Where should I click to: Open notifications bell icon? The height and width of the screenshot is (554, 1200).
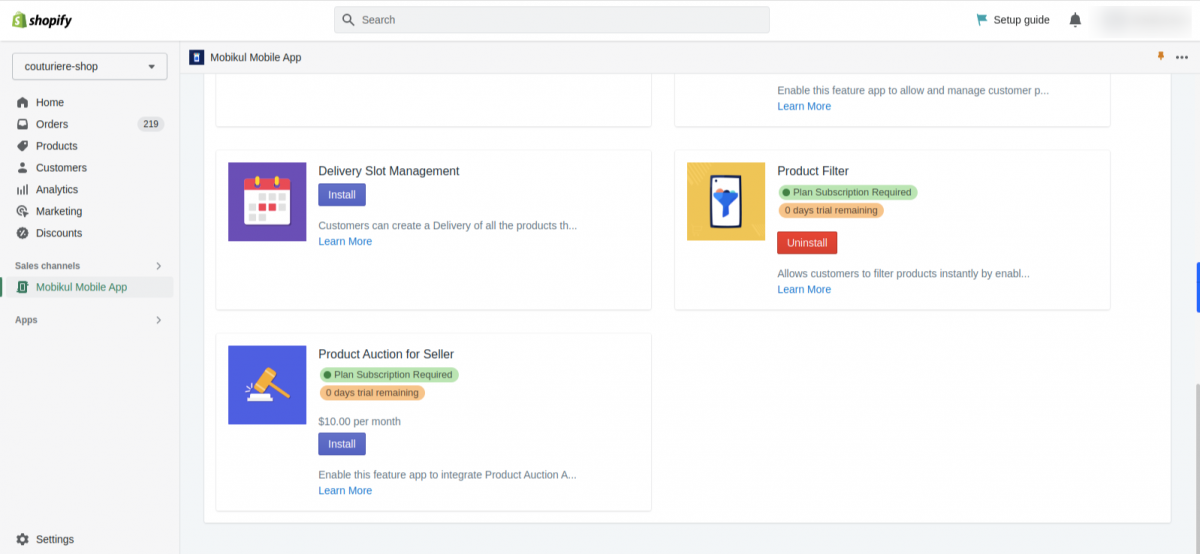[1075, 20]
